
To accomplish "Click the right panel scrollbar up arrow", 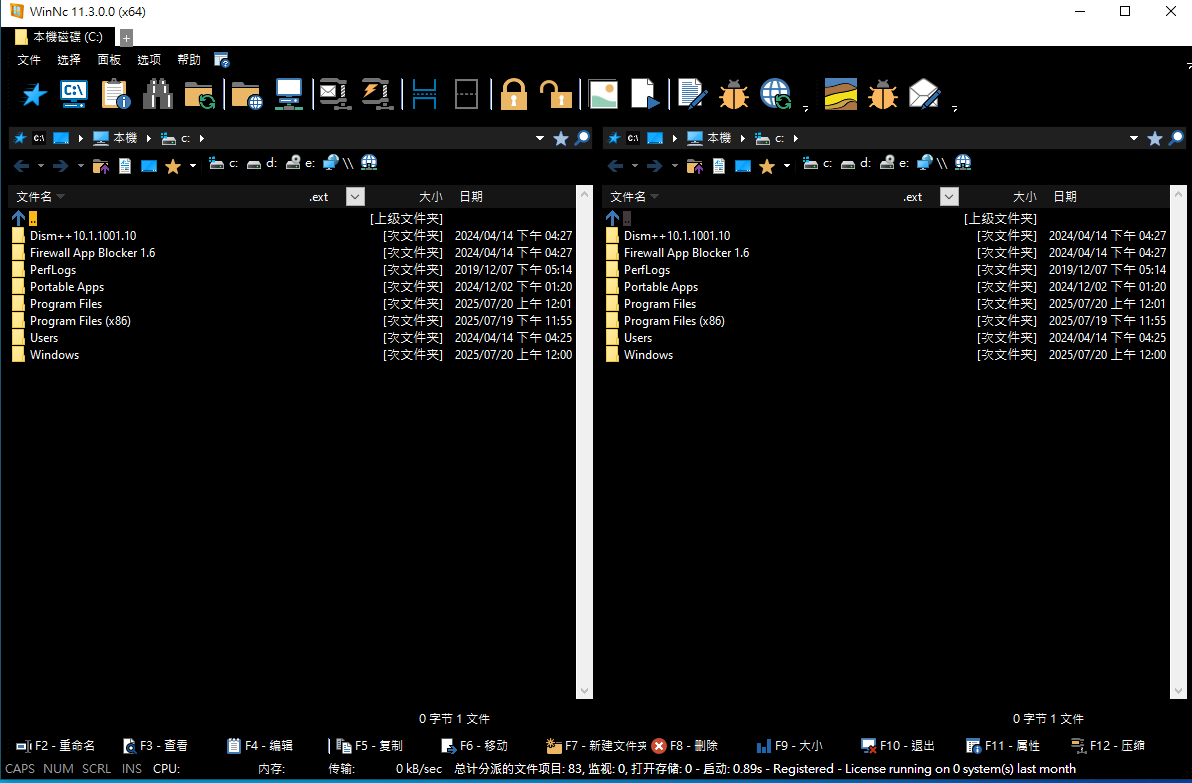I will 1178,193.
